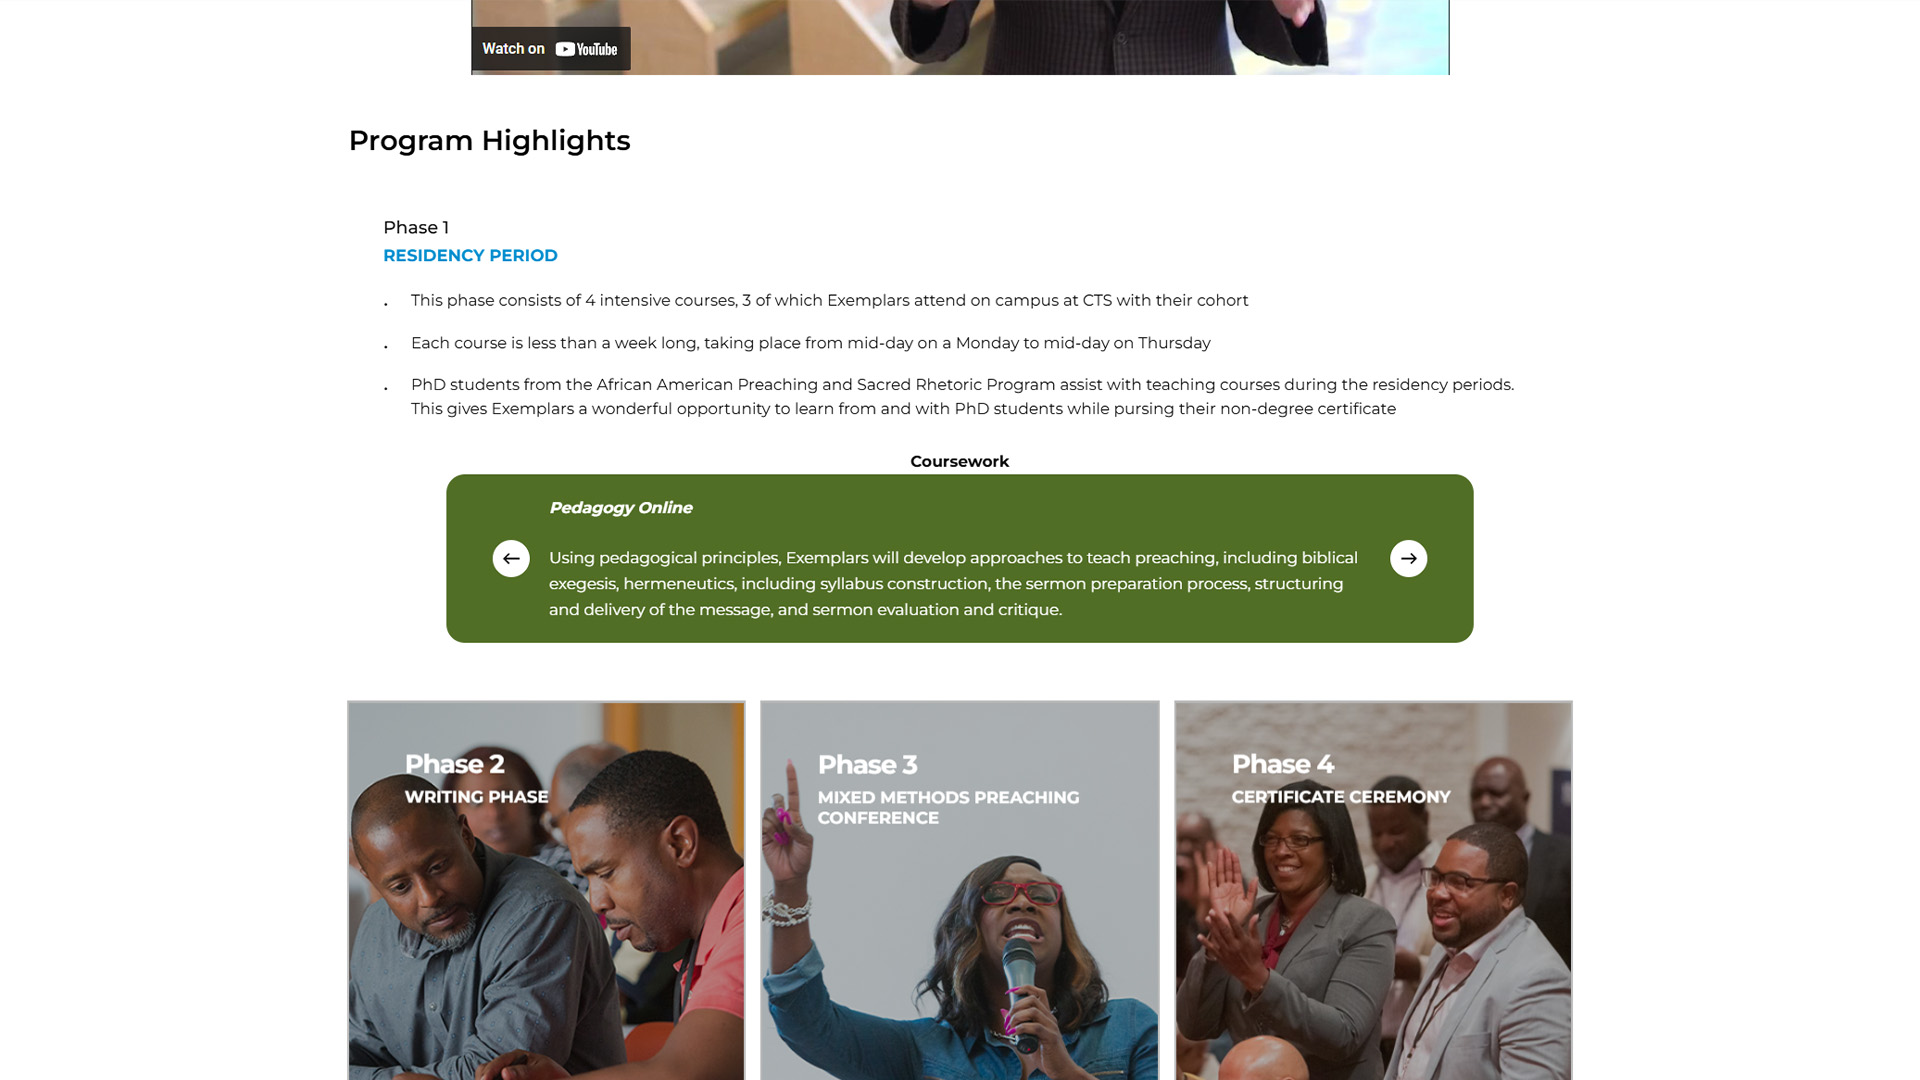Image resolution: width=1920 pixels, height=1080 pixels.
Task: Click the Pedagogy Online course description text
Action: point(953,583)
